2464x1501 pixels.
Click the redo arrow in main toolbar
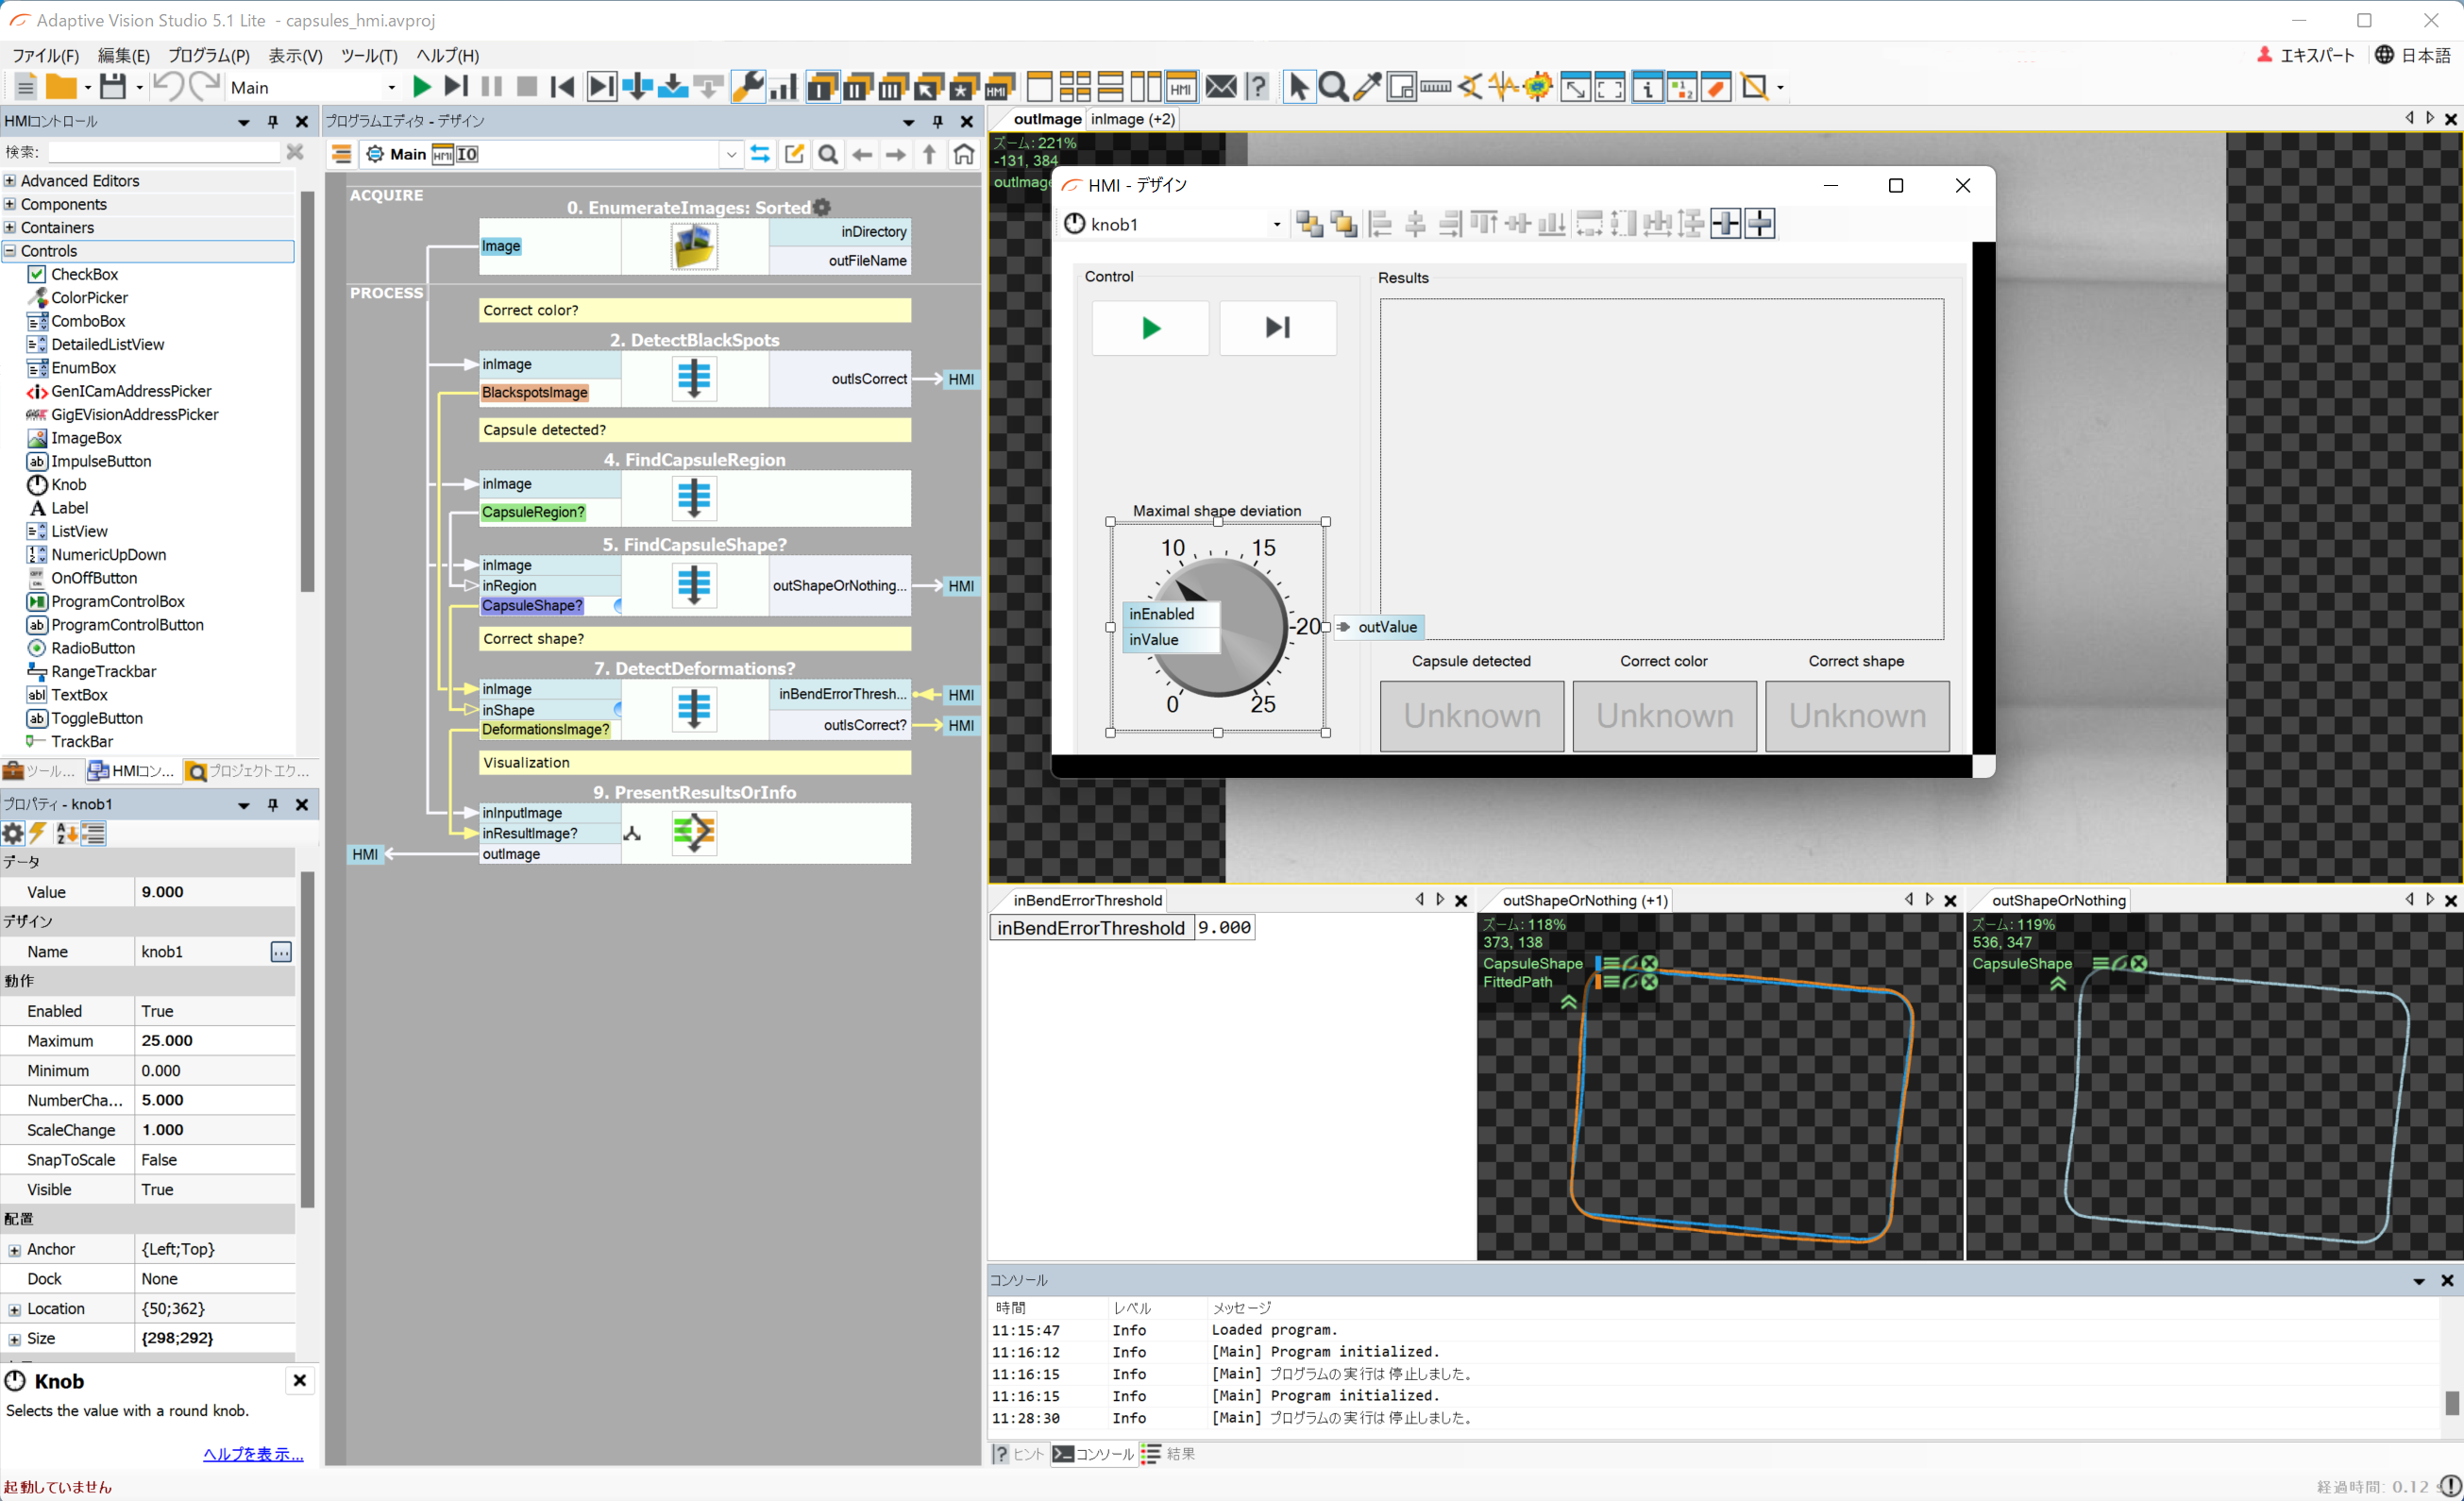[204, 87]
